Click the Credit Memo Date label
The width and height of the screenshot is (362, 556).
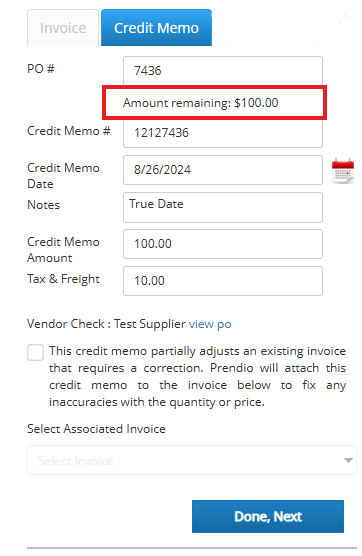point(63,176)
